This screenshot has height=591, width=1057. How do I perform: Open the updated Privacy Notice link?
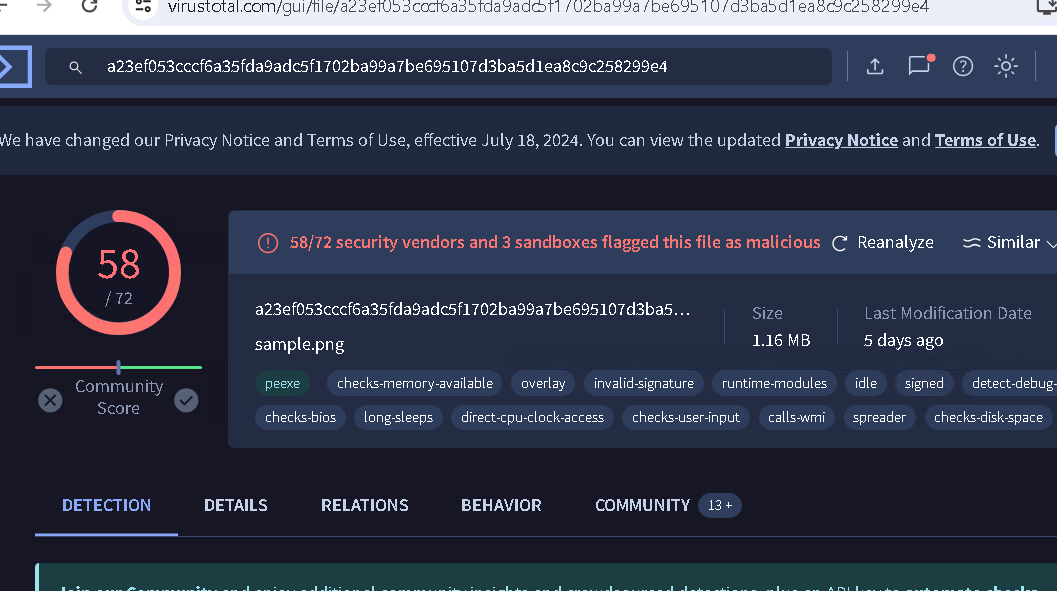pos(841,140)
